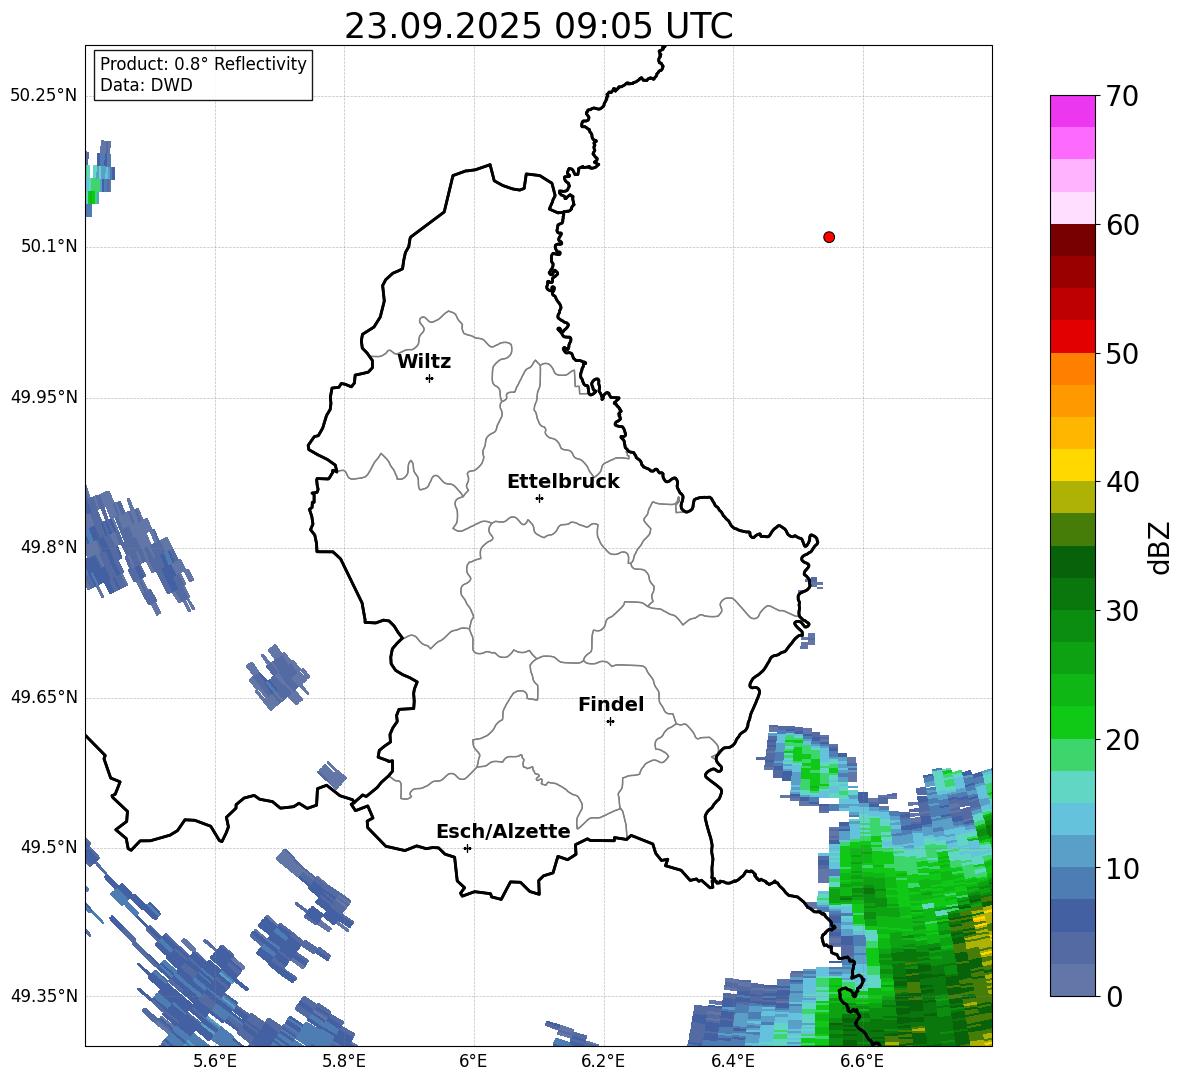Click the 23.09.2025 09:05 UTC title
This screenshot has height=1081, width=1184.
pos(538,26)
